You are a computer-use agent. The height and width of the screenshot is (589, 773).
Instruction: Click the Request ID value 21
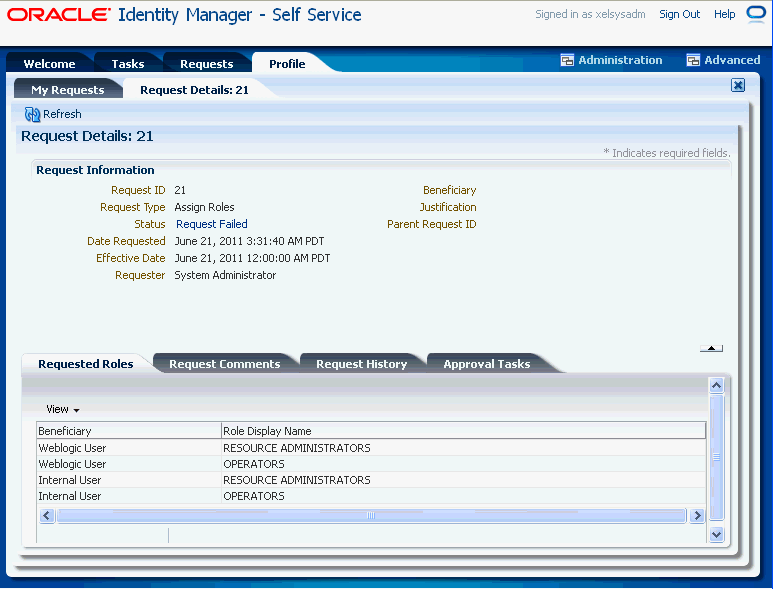point(180,190)
